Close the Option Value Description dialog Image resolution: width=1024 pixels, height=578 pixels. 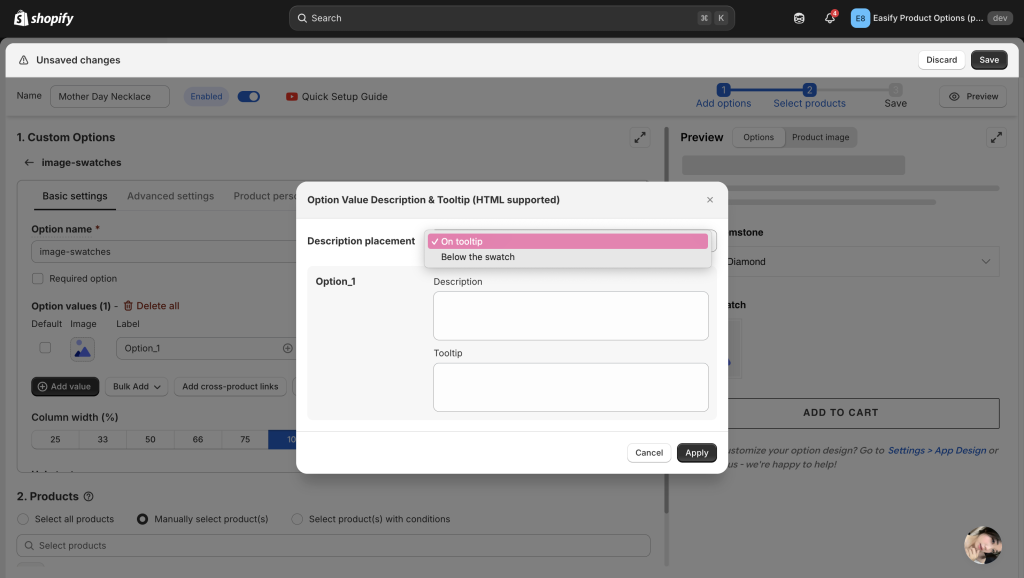pyautogui.click(x=710, y=200)
